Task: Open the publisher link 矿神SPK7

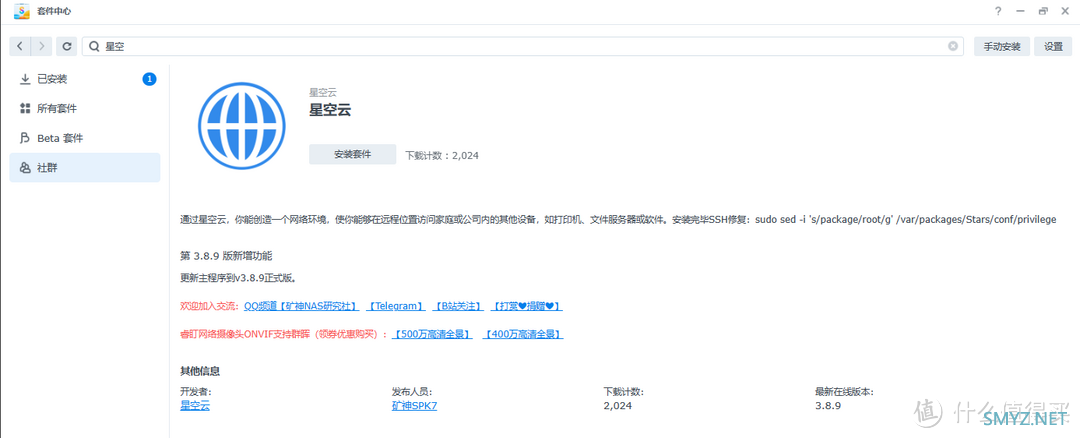Action: tap(415, 406)
